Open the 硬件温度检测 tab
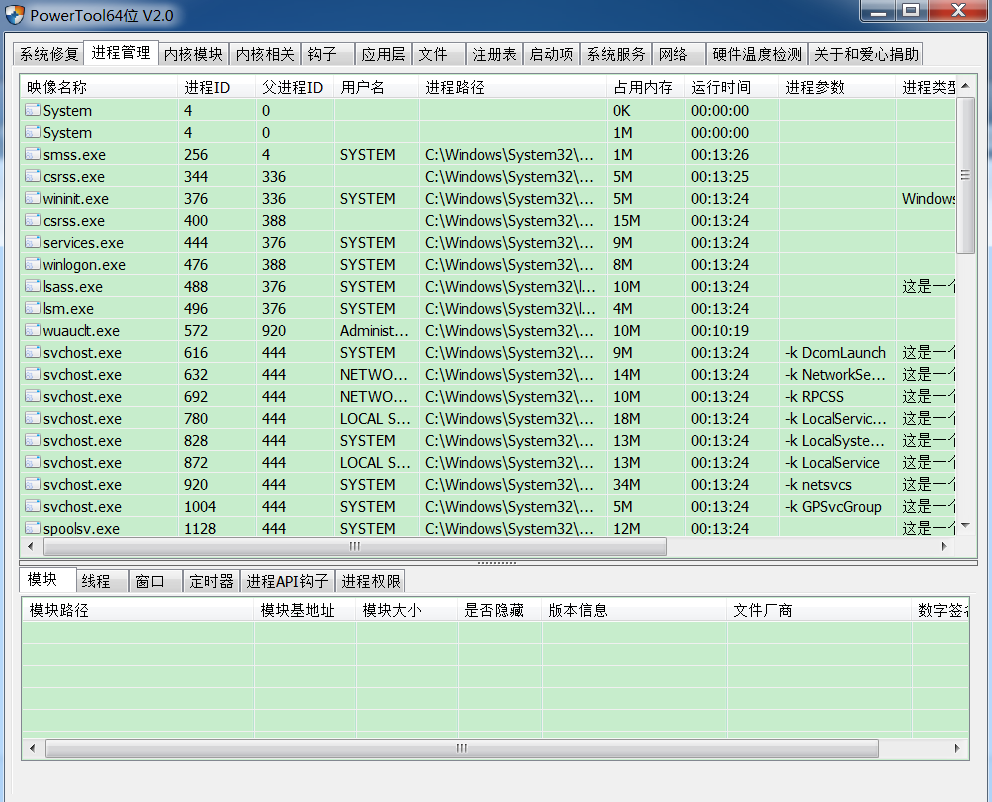The height and width of the screenshot is (802, 992). [x=757, y=54]
